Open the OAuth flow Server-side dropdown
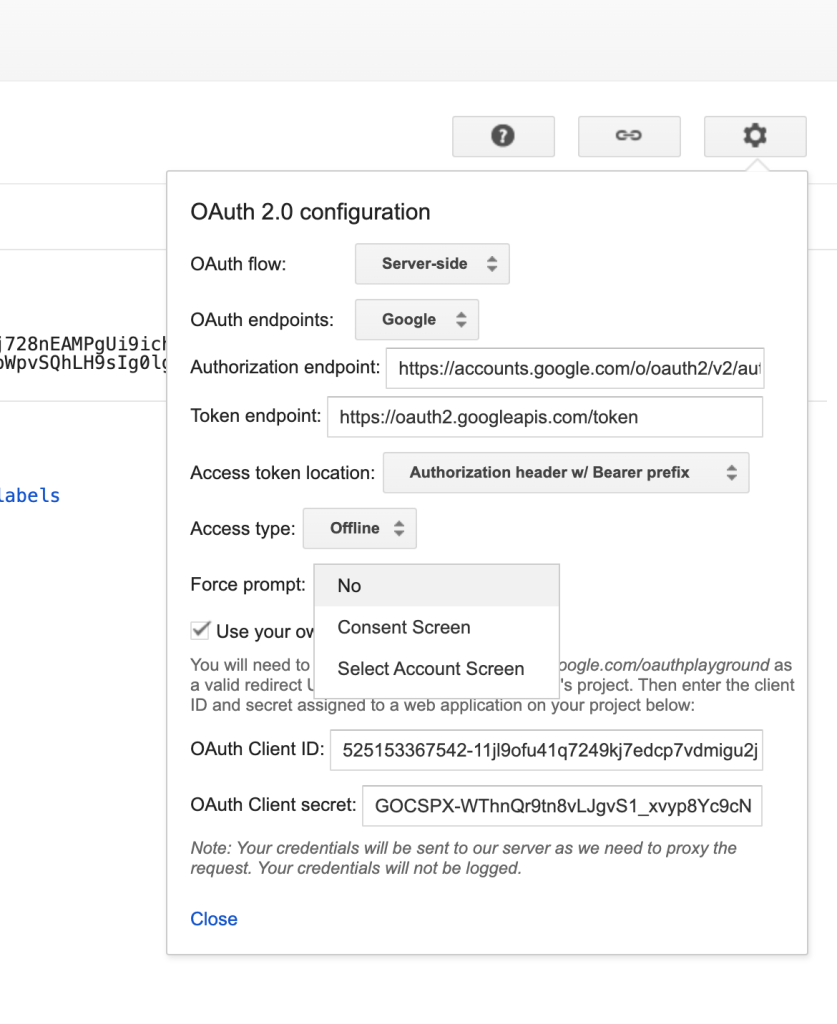837x1024 pixels. coord(432,264)
